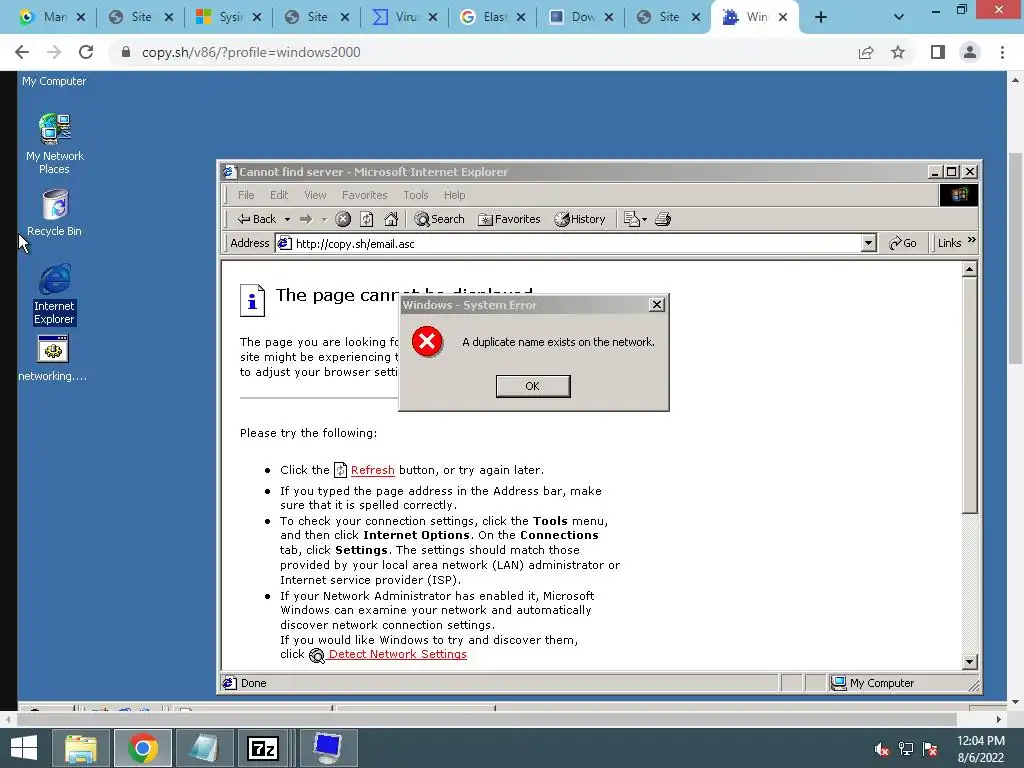The width and height of the screenshot is (1024, 768).
Task: Click the IE page scrollbar down arrow
Action: 970,662
